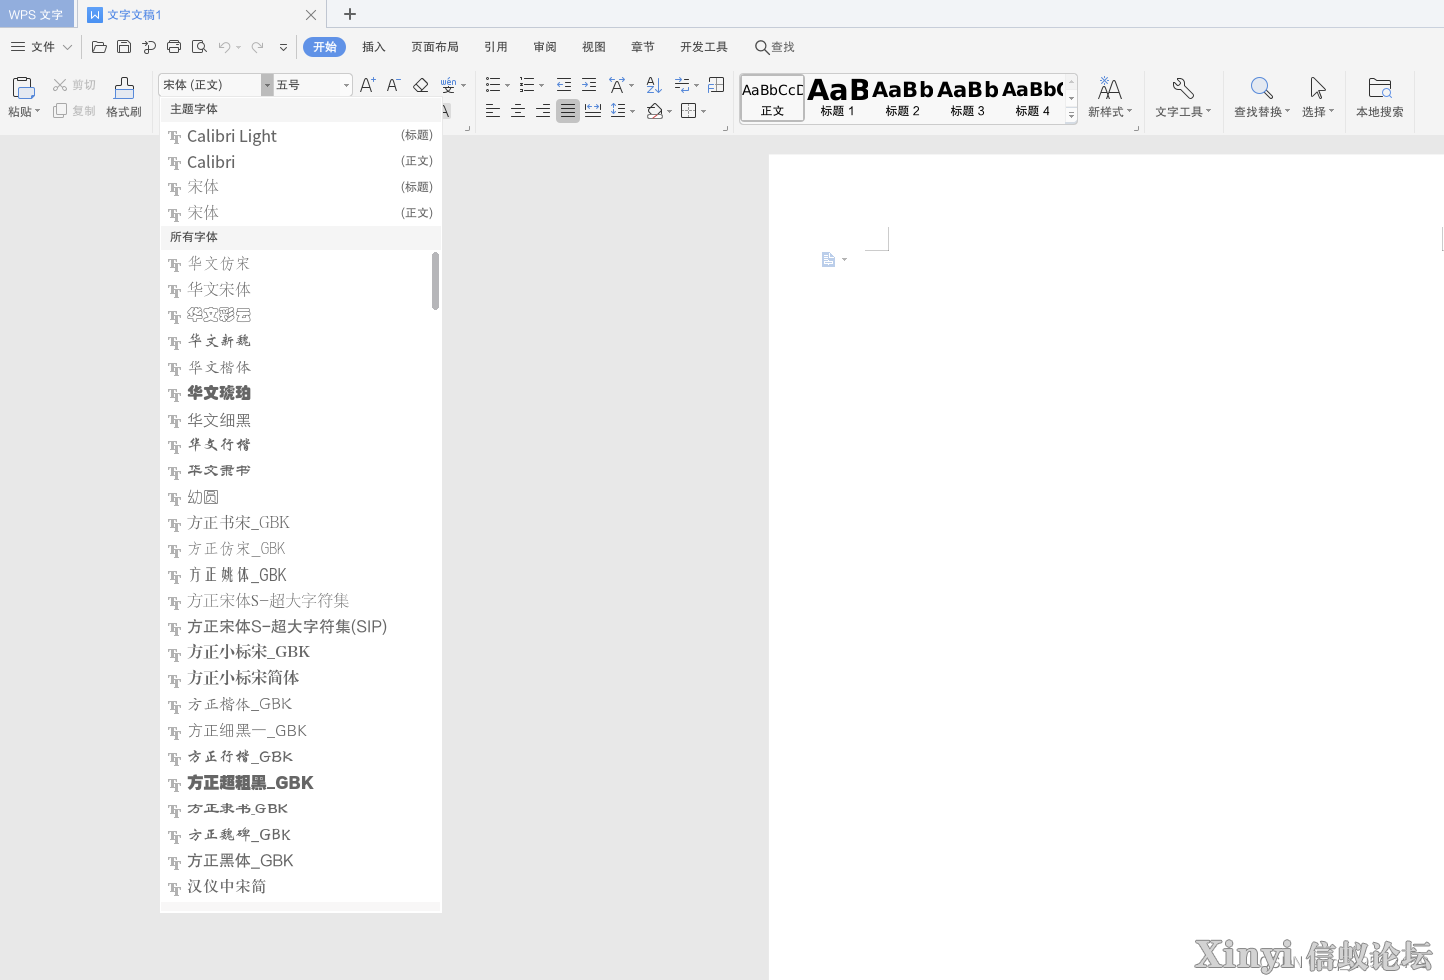1444x980 pixels.
Task: Switch to the 开始 tab
Action: [324, 47]
